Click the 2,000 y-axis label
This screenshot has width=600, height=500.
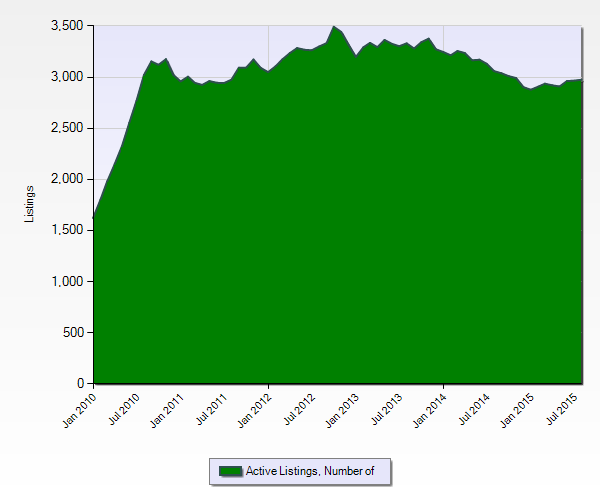[67, 179]
